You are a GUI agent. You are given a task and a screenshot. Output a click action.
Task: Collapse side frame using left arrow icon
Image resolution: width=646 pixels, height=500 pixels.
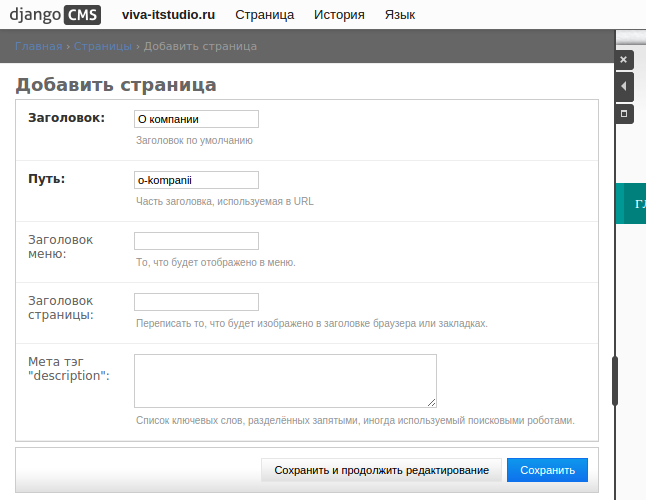point(624,87)
